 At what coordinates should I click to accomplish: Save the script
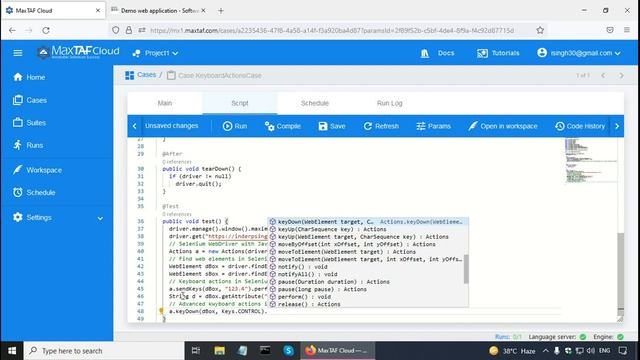click(331, 126)
